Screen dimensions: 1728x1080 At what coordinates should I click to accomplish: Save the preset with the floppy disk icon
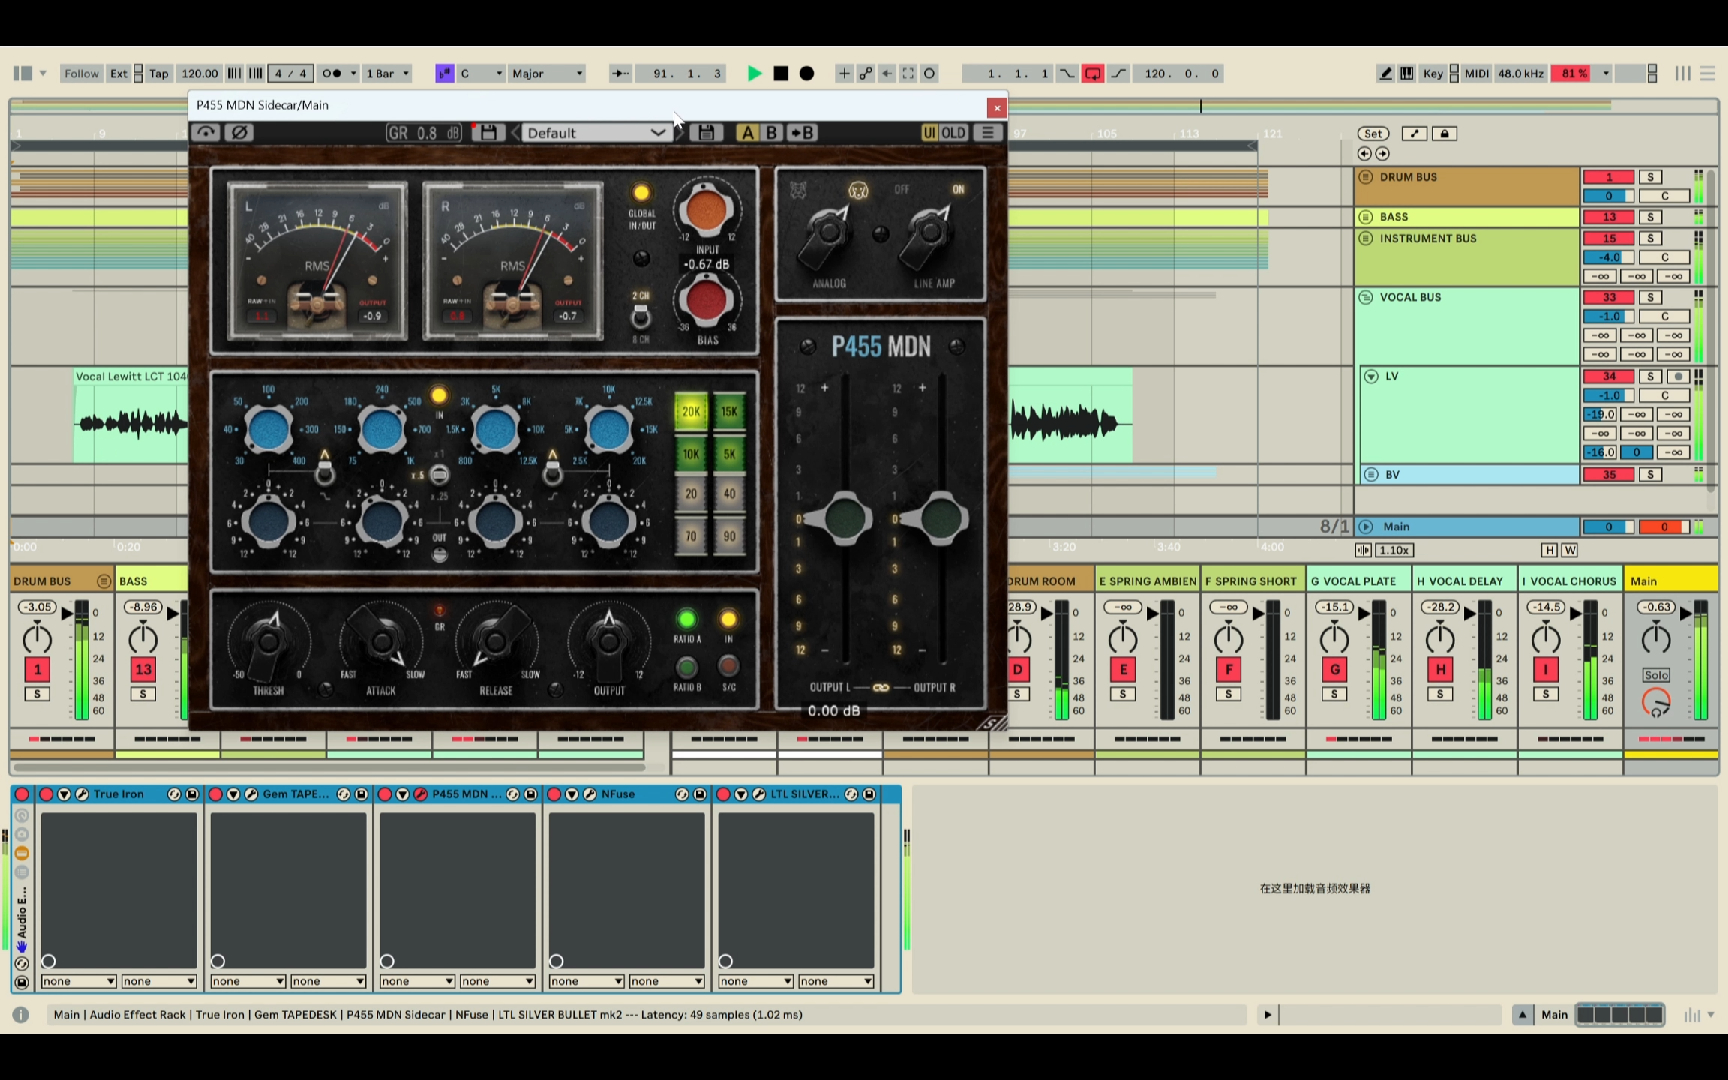(x=706, y=132)
